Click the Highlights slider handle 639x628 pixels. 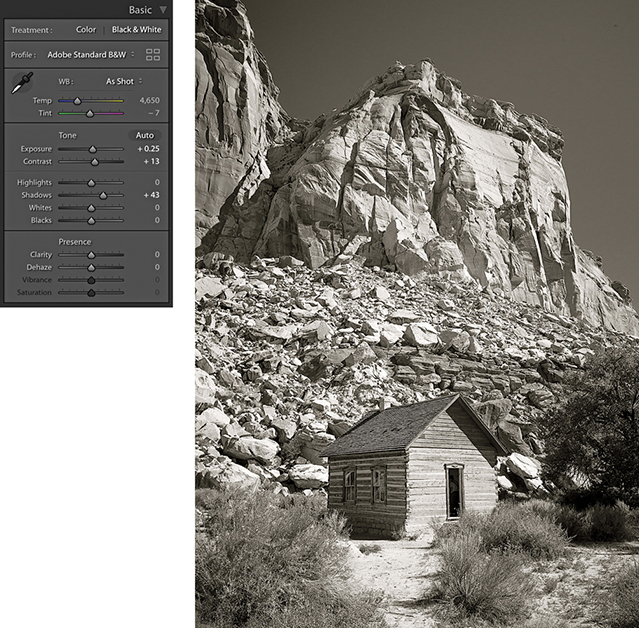click(x=91, y=183)
